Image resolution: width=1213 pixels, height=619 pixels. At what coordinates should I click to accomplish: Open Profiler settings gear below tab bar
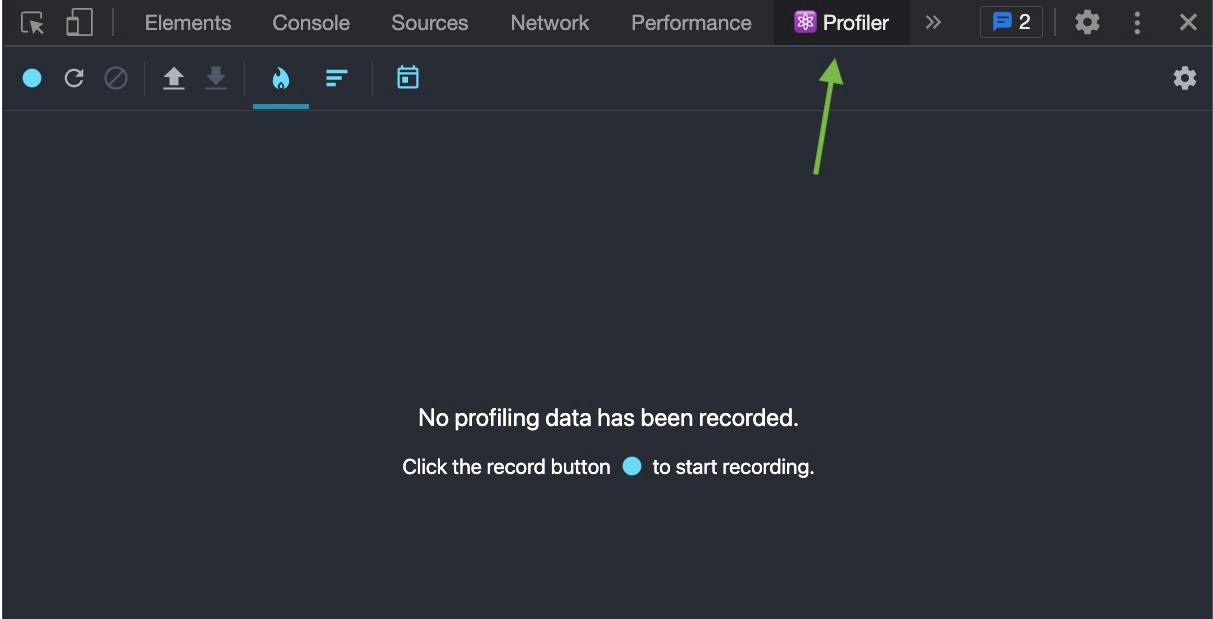[x=1184, y=78]
